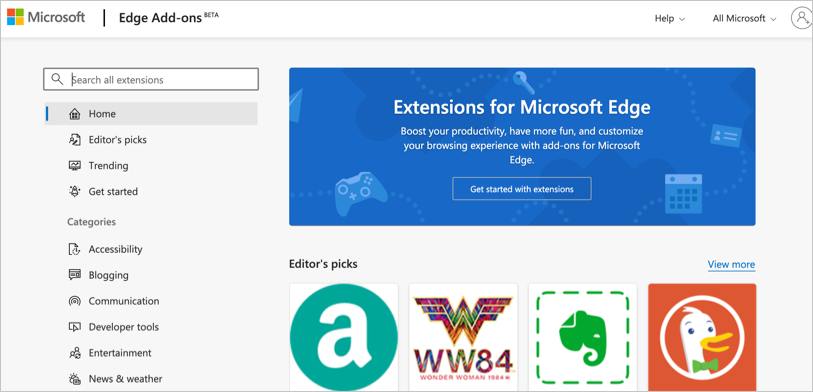
Task: Click the search magnifier icon
Action: click(57, 79)
